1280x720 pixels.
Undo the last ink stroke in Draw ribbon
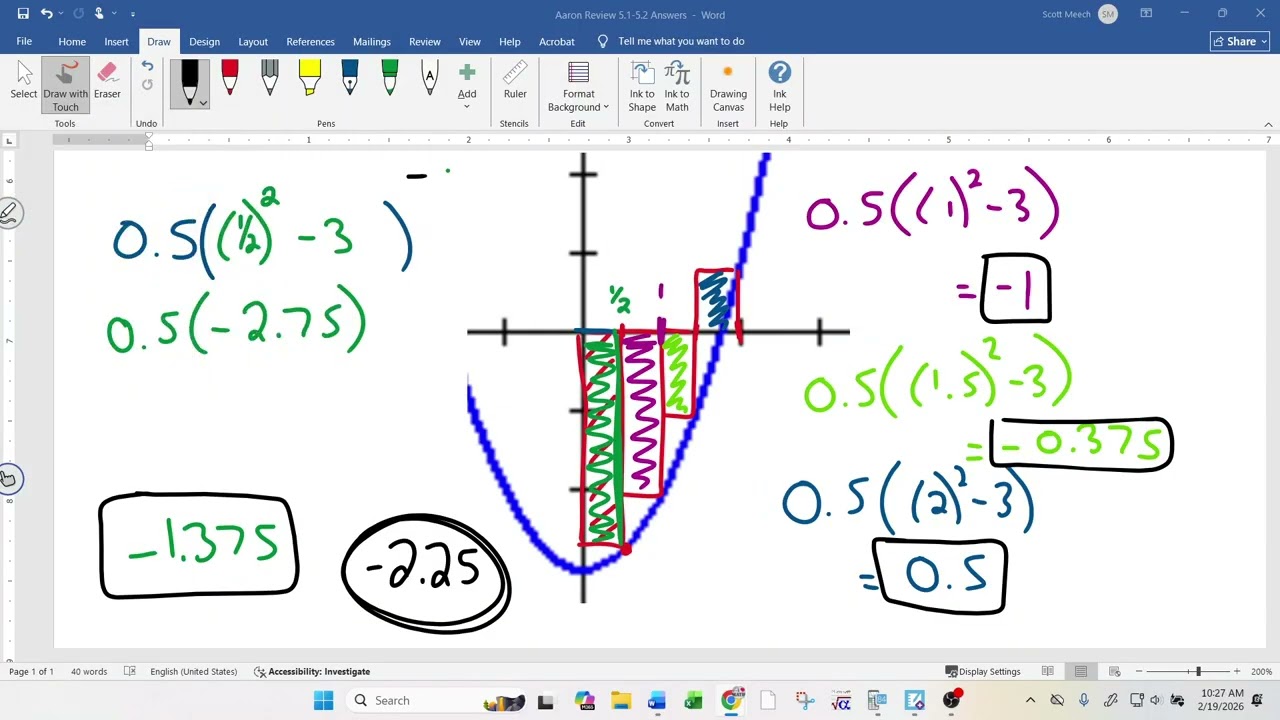147,67
